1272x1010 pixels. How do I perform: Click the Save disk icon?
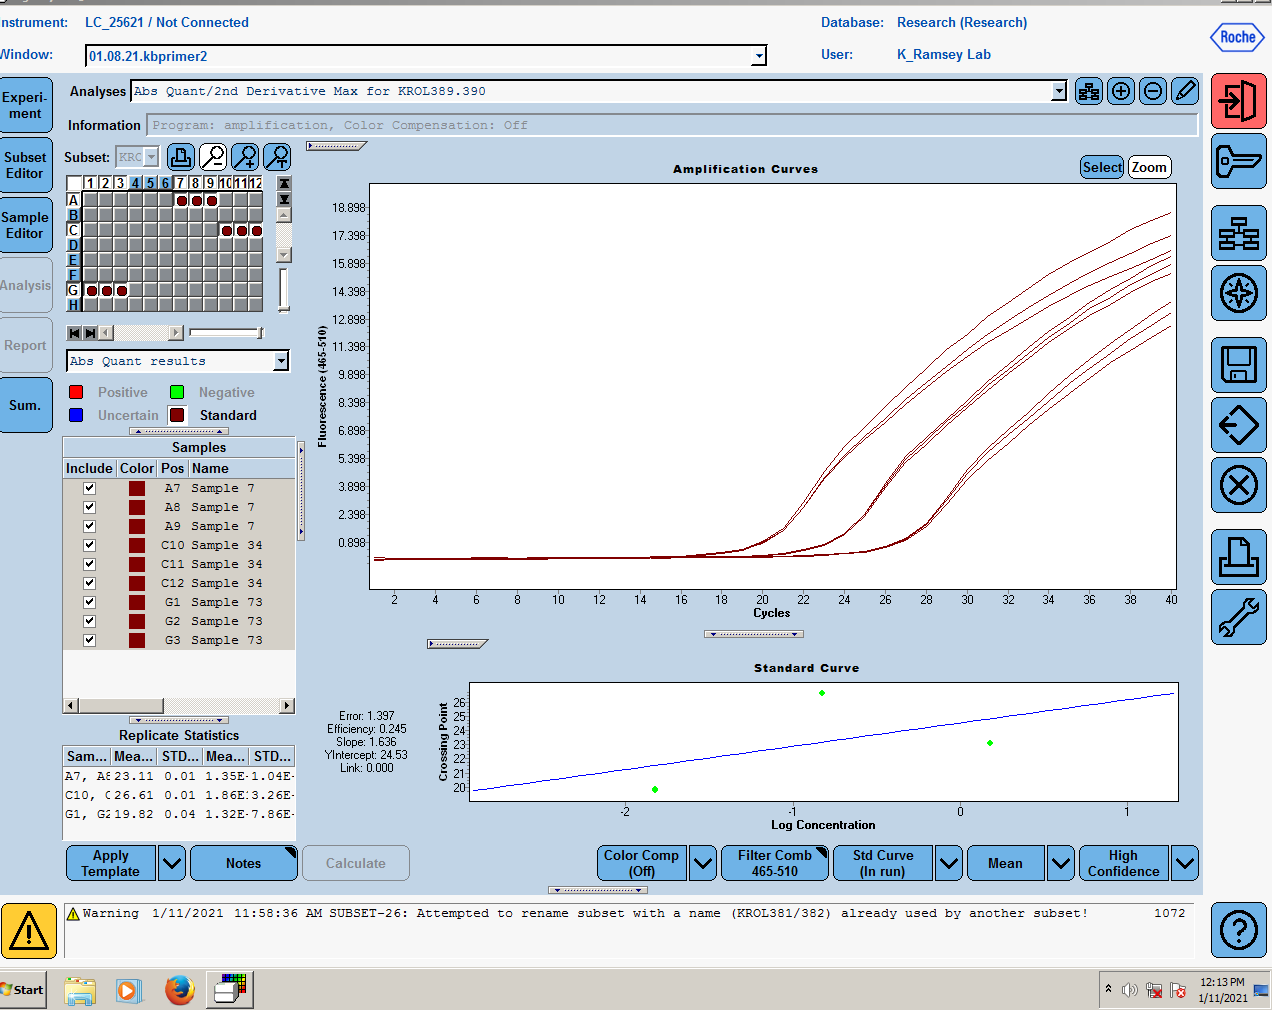coord(1238,364)
